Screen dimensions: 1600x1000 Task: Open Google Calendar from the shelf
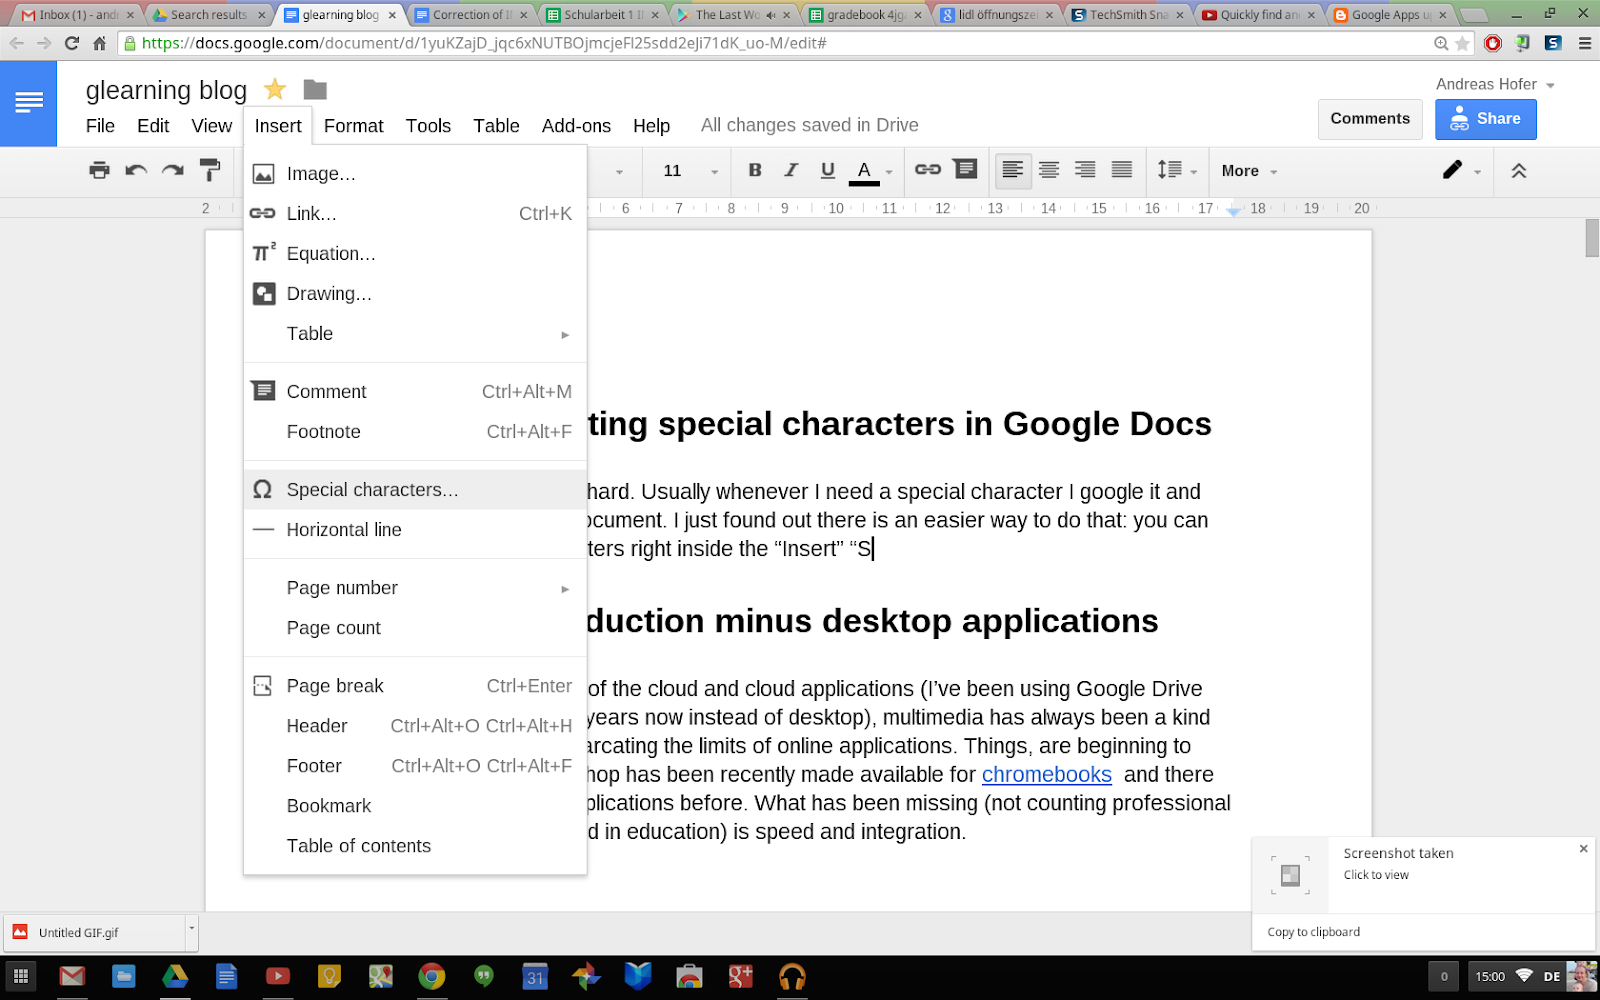click(535, 976)
